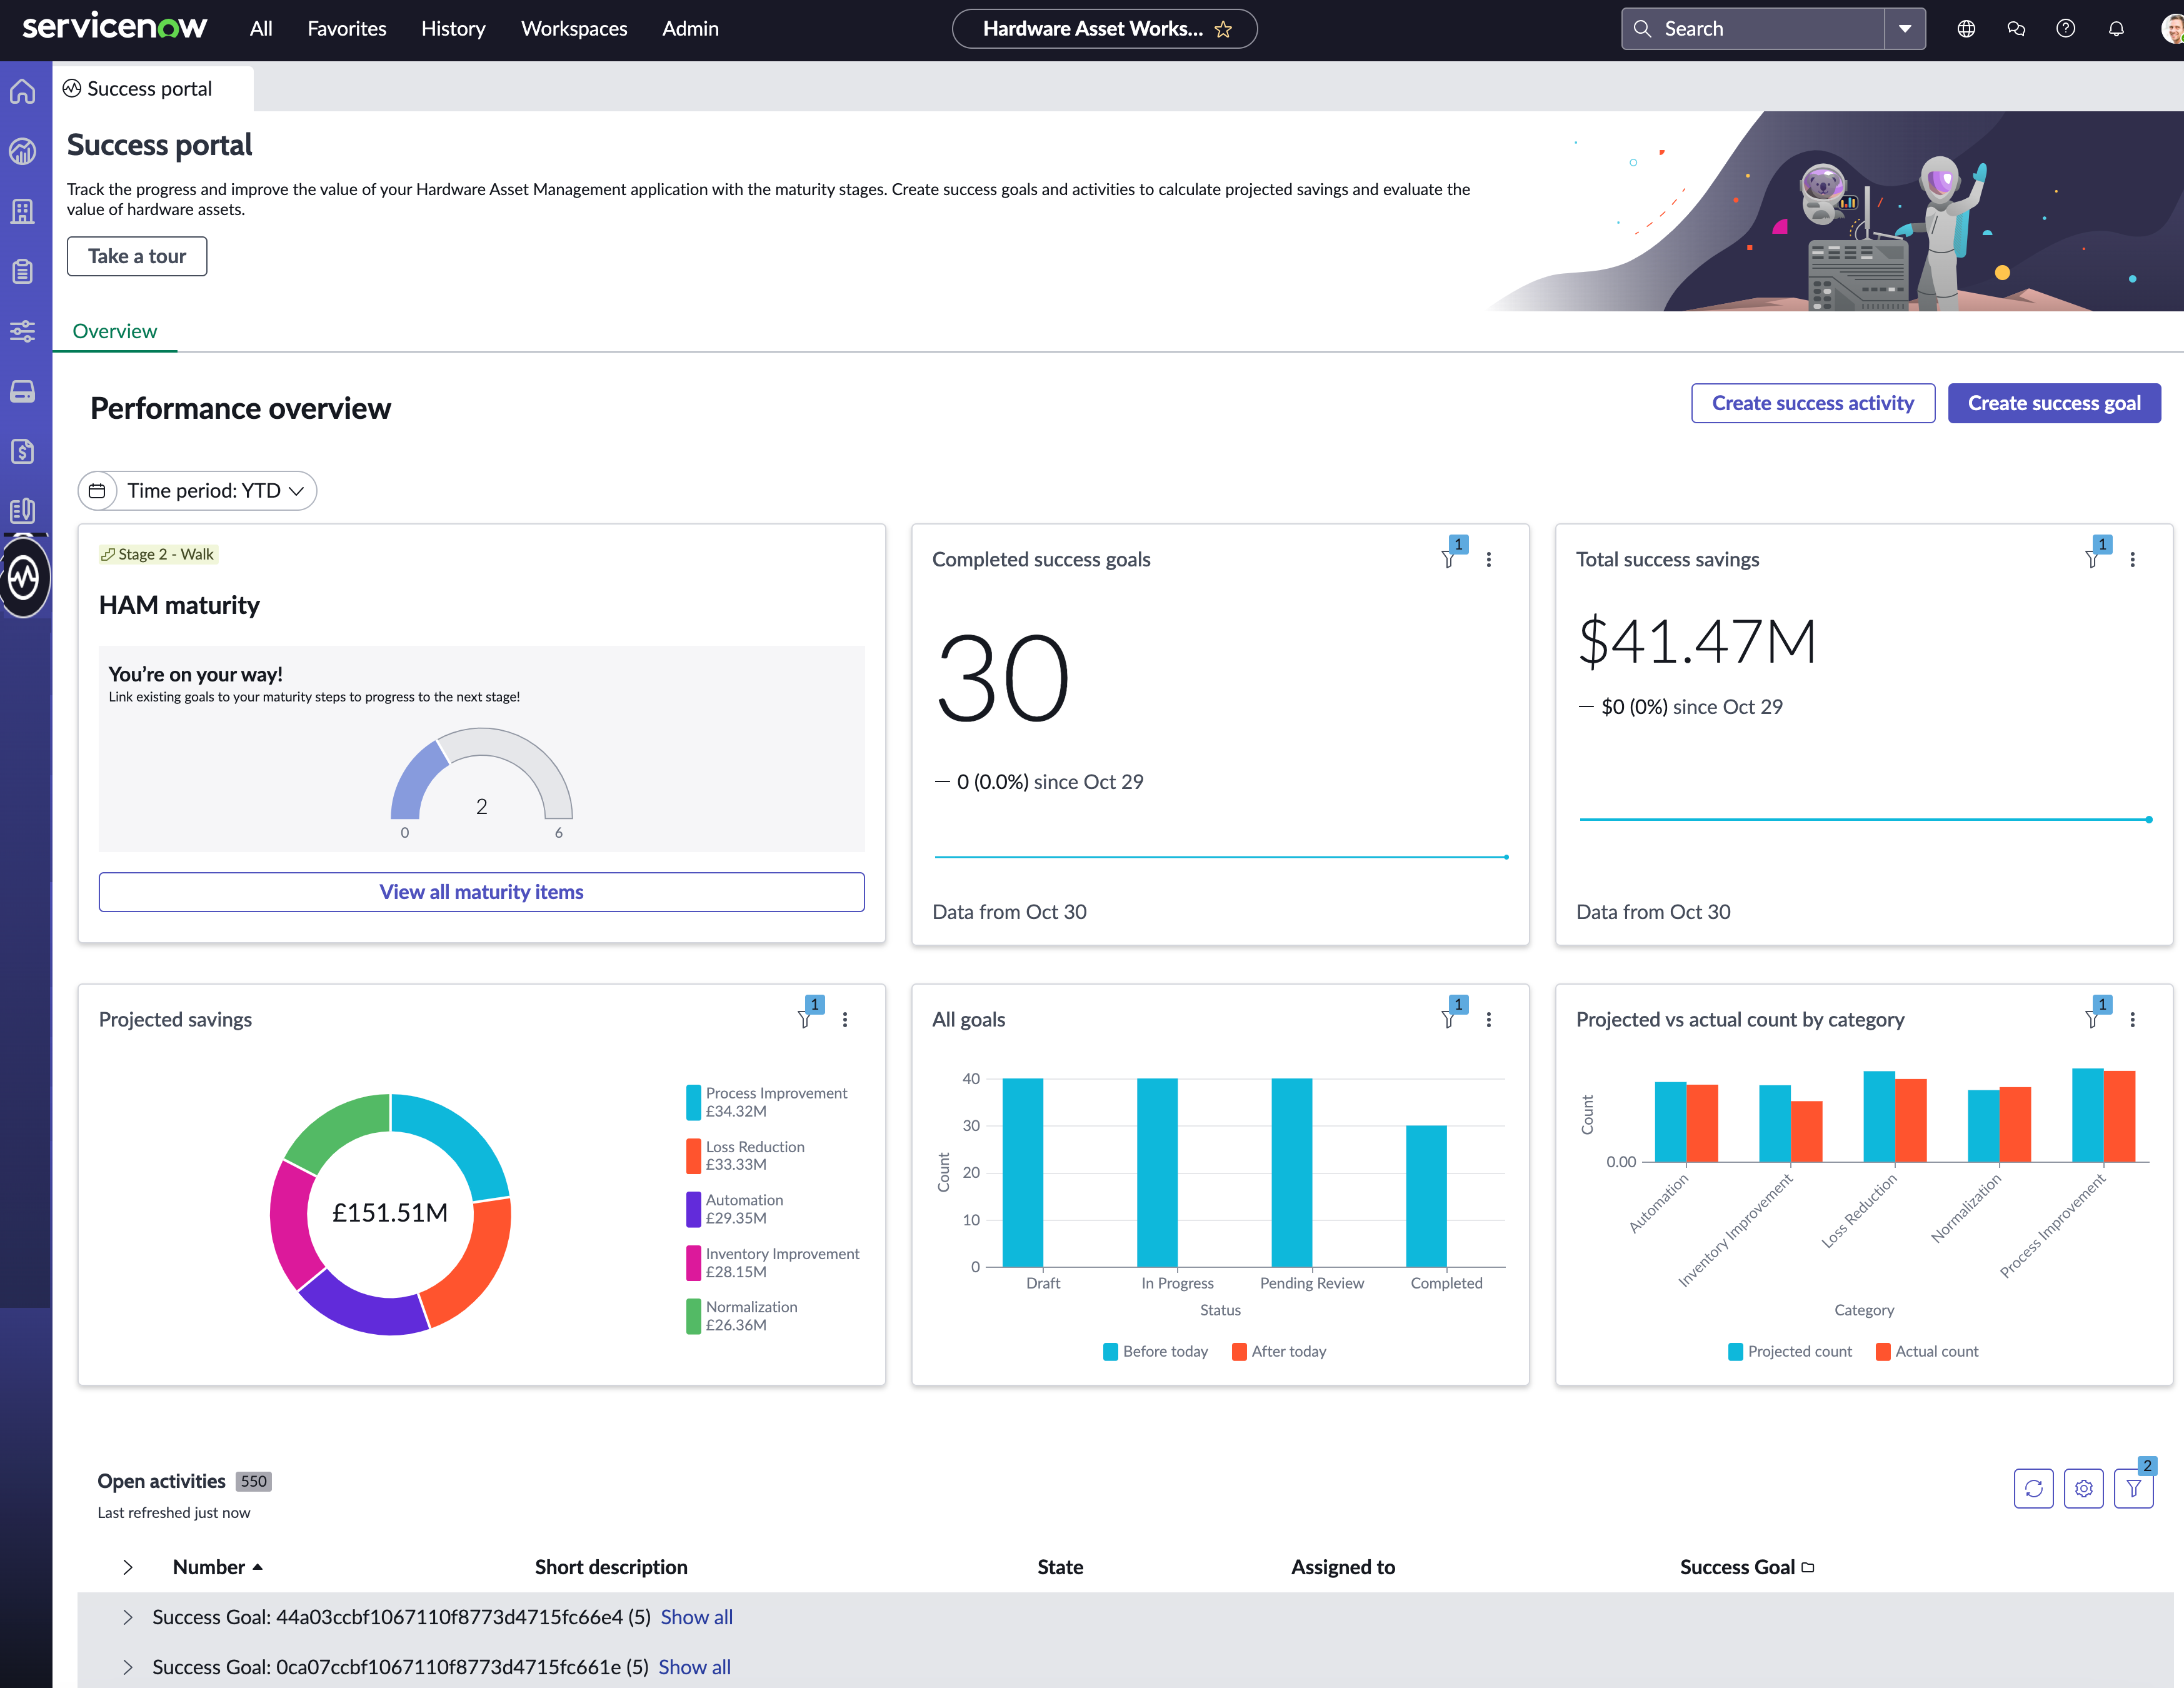Open more options on Completed success goals
Viewport: 2184px width, 1688px height.
tap(1489, 559)
